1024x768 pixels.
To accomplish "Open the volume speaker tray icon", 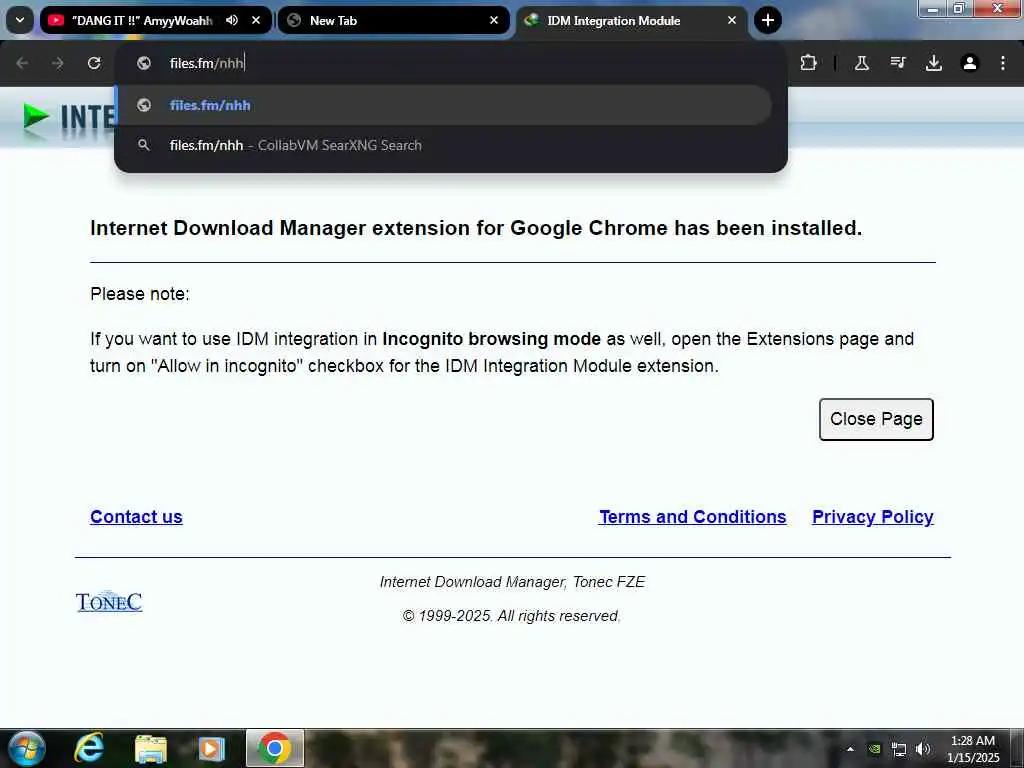I will (x=923, y=749).
